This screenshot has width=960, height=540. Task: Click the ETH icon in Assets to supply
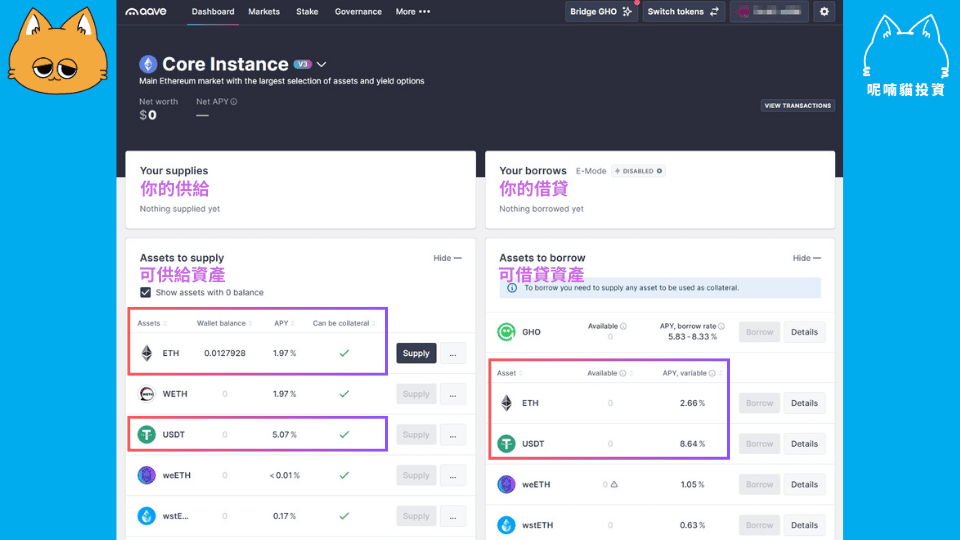point(147,353)
